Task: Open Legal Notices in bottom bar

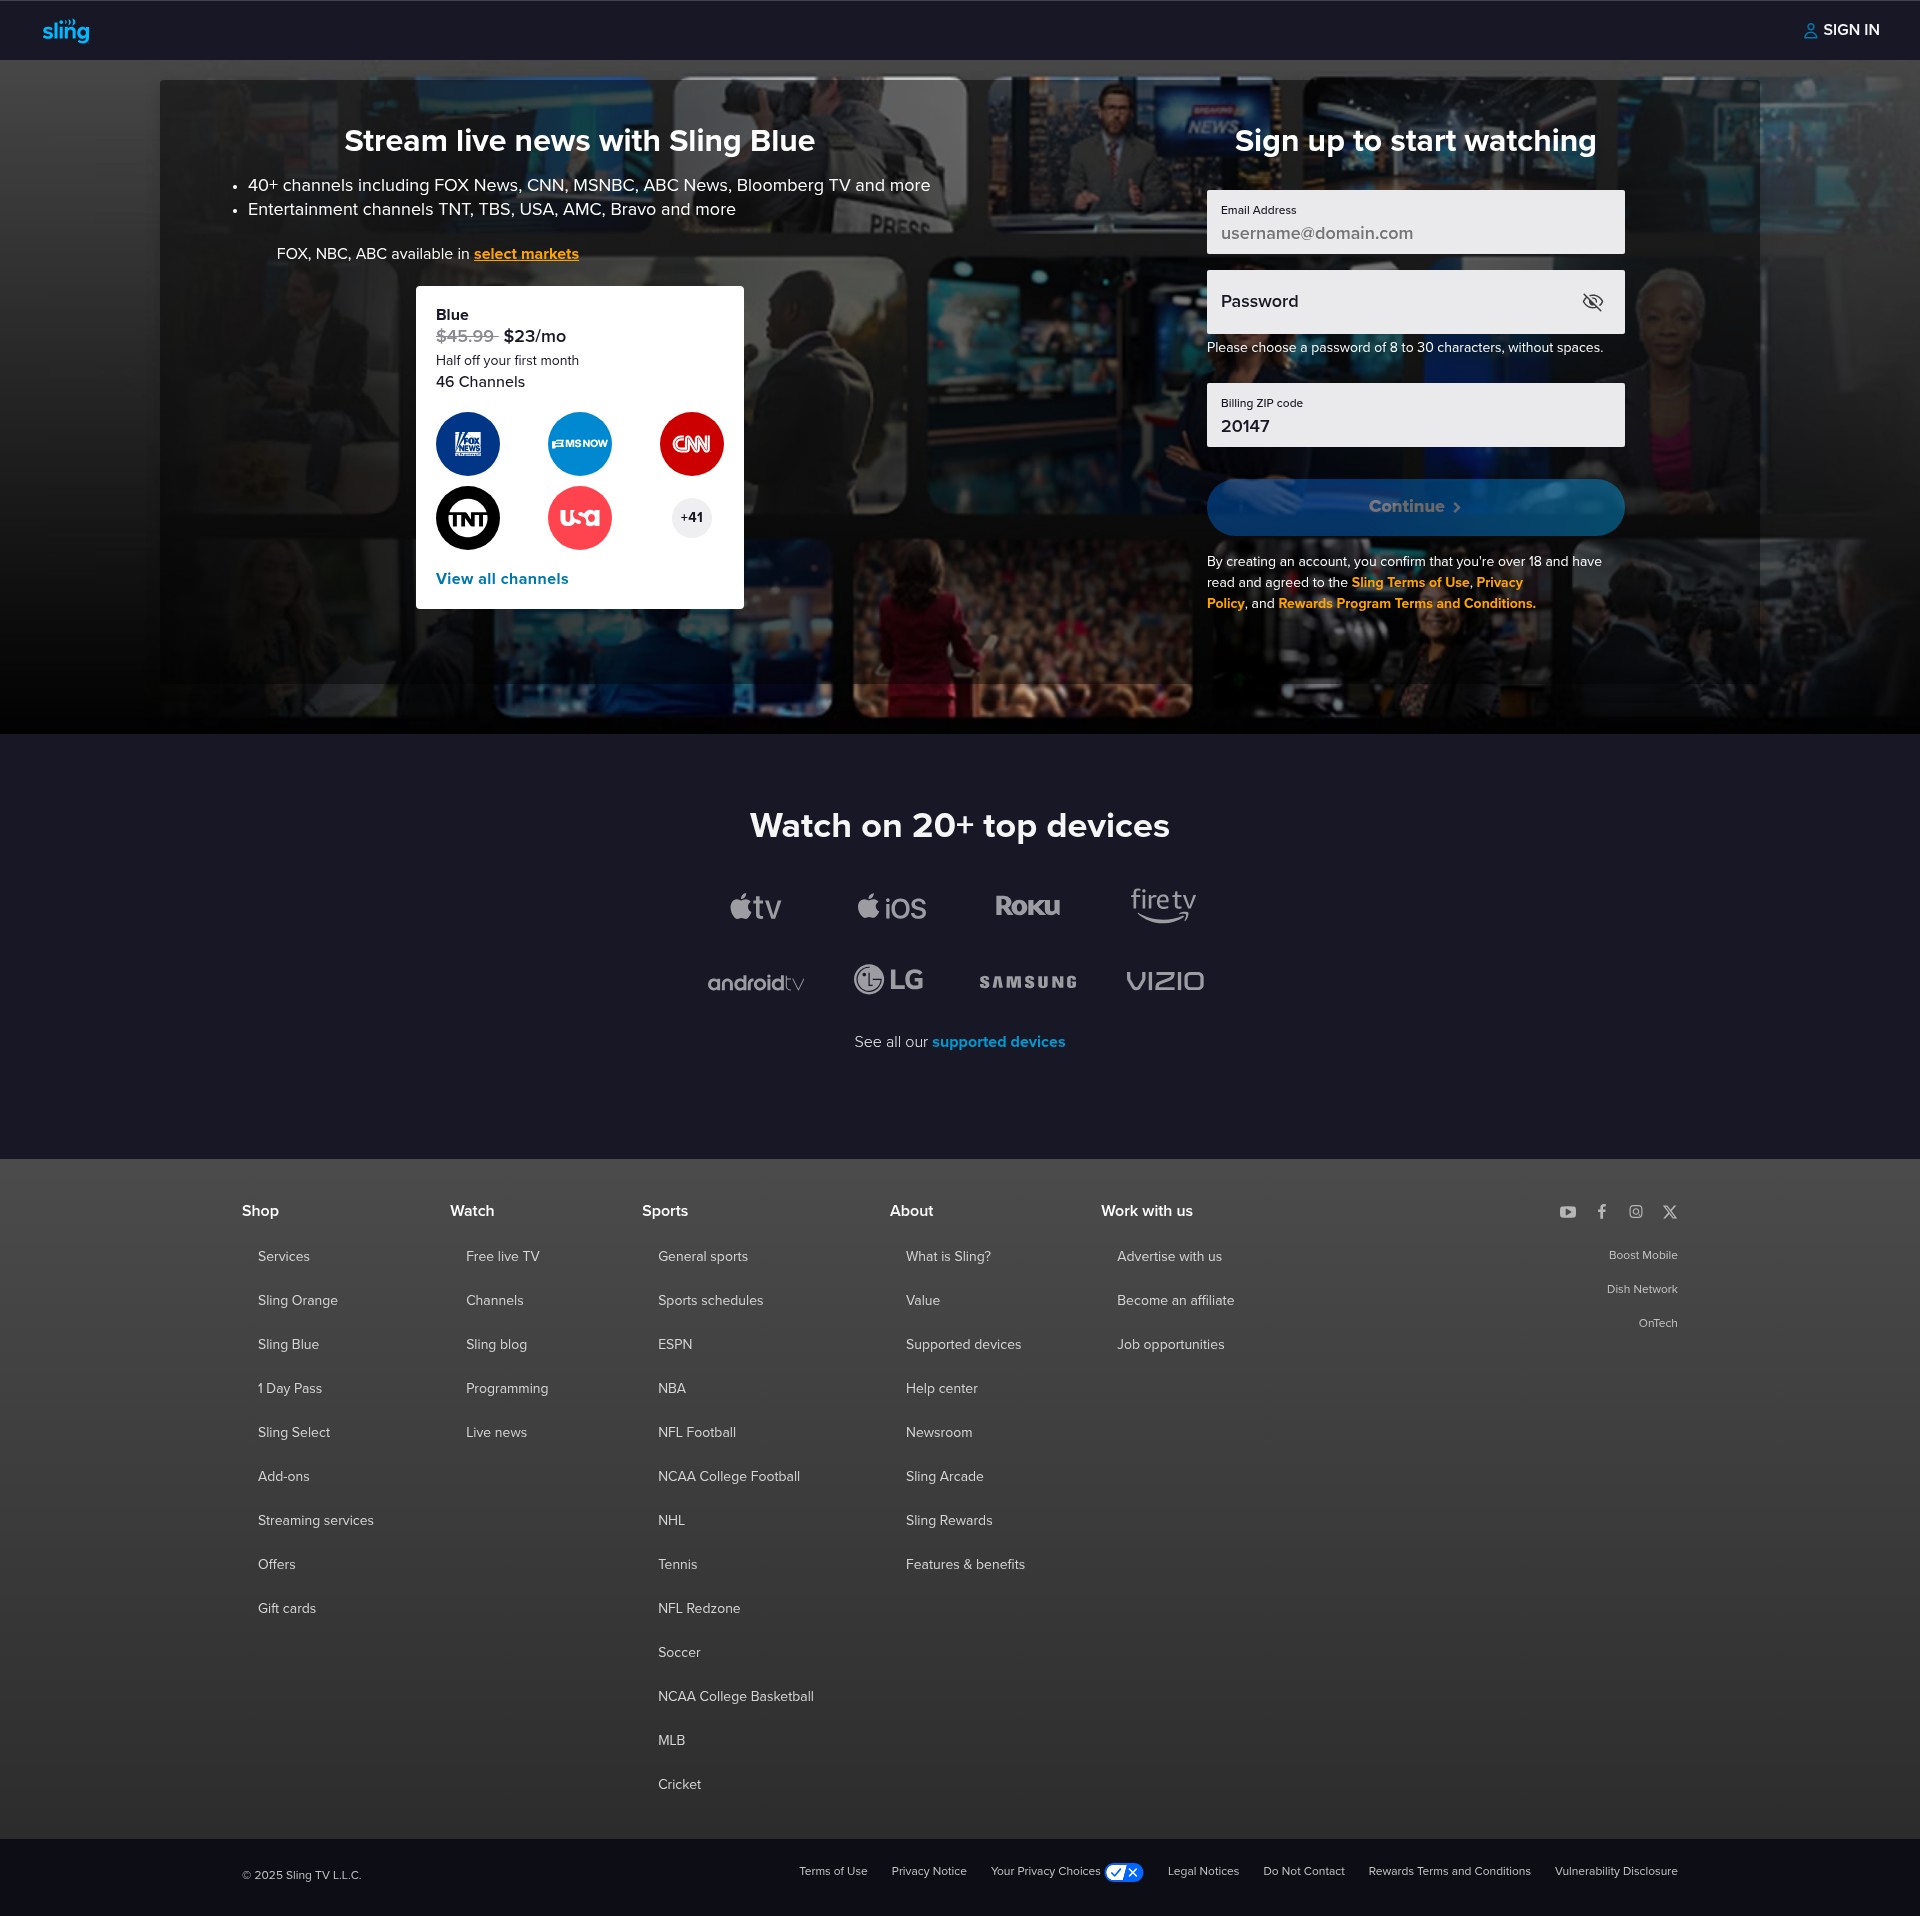Action: [x=1203, y=1871]
